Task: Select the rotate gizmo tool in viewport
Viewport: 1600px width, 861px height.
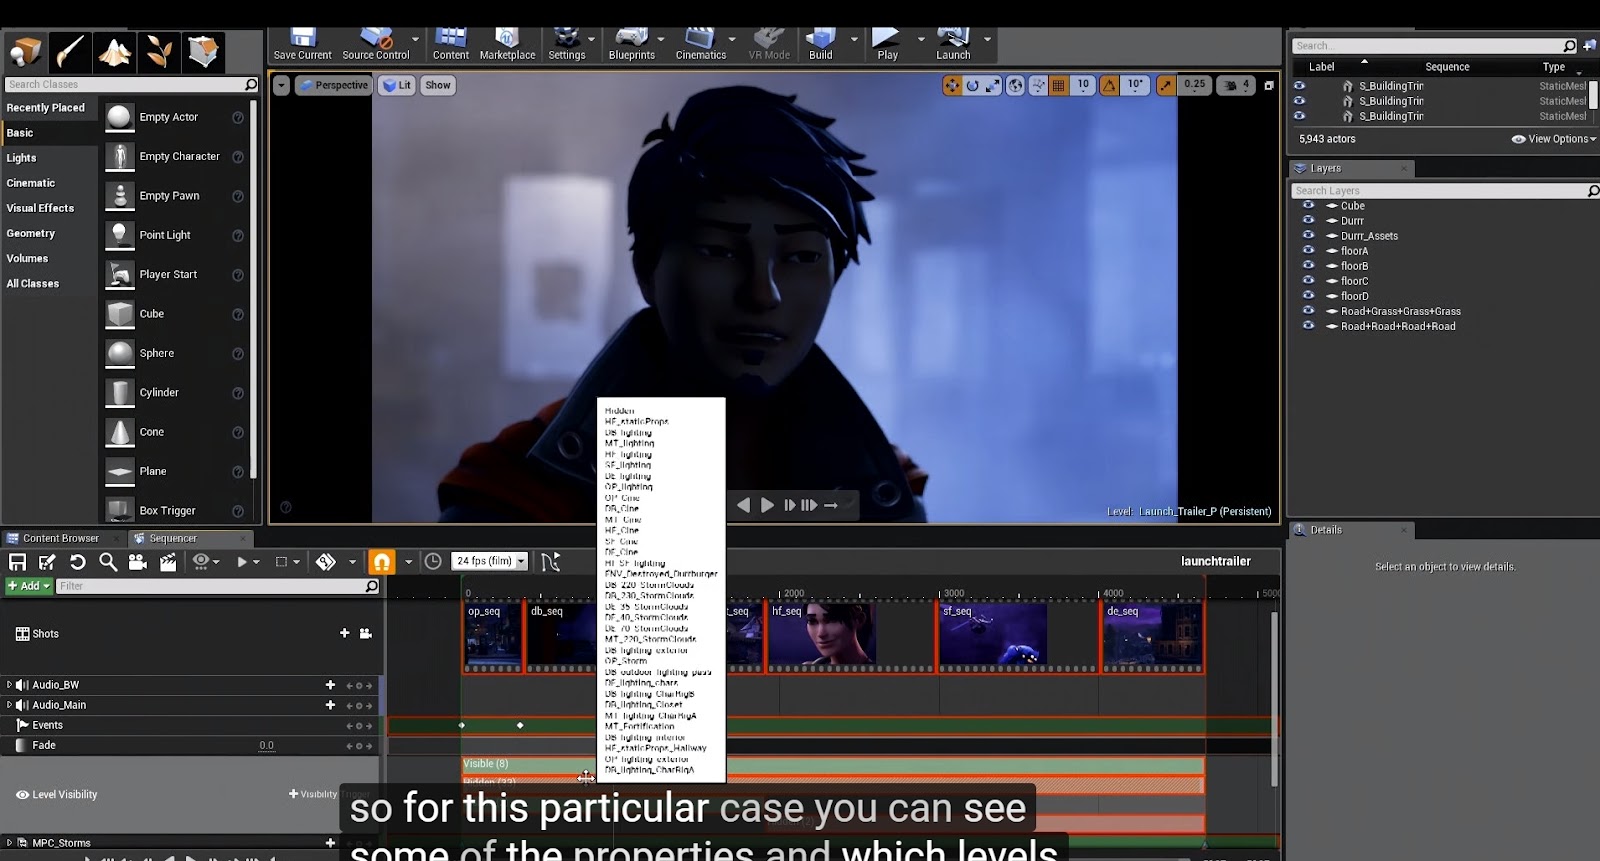Action: 972,86
